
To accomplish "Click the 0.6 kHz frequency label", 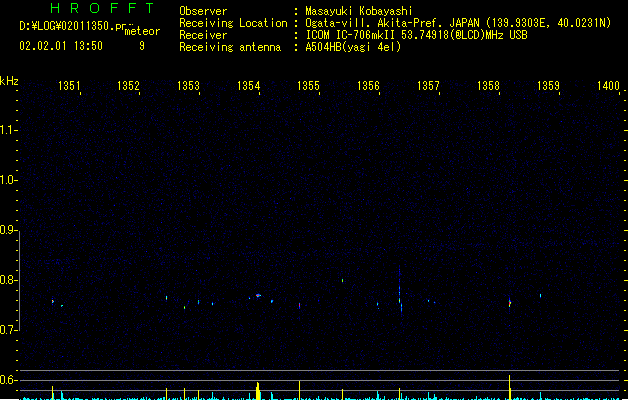I will (x=8, y=380).
